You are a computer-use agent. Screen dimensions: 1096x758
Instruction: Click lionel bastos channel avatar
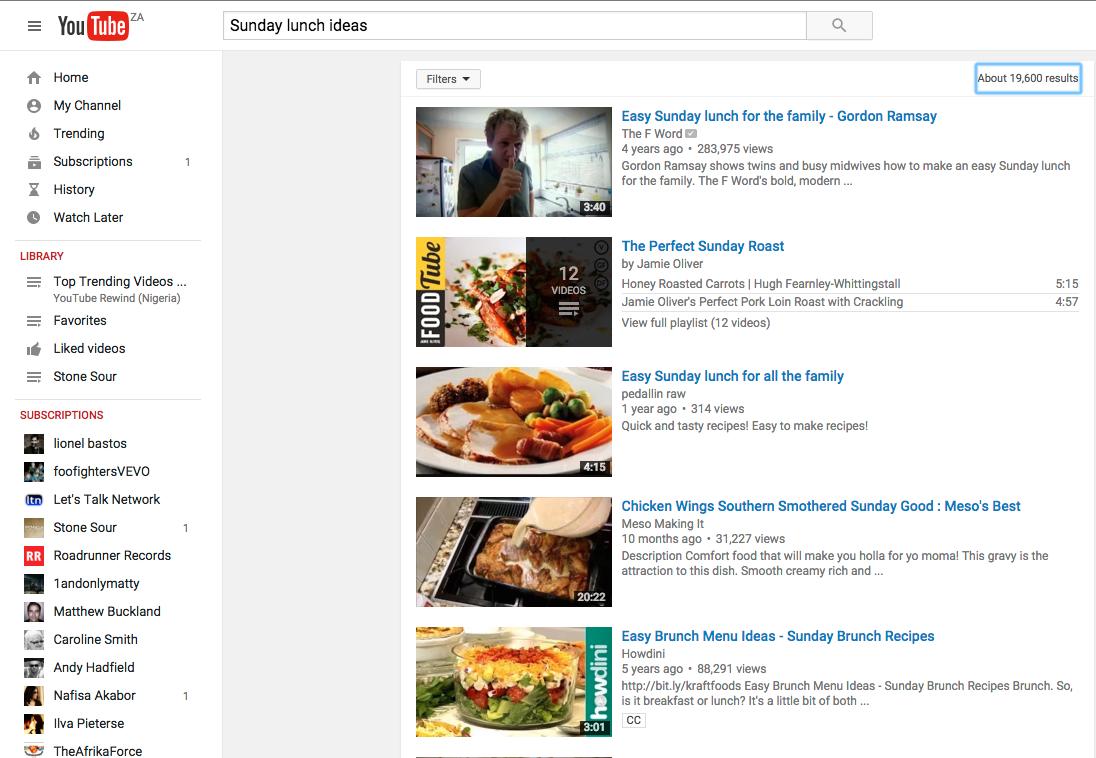point(34,443)
